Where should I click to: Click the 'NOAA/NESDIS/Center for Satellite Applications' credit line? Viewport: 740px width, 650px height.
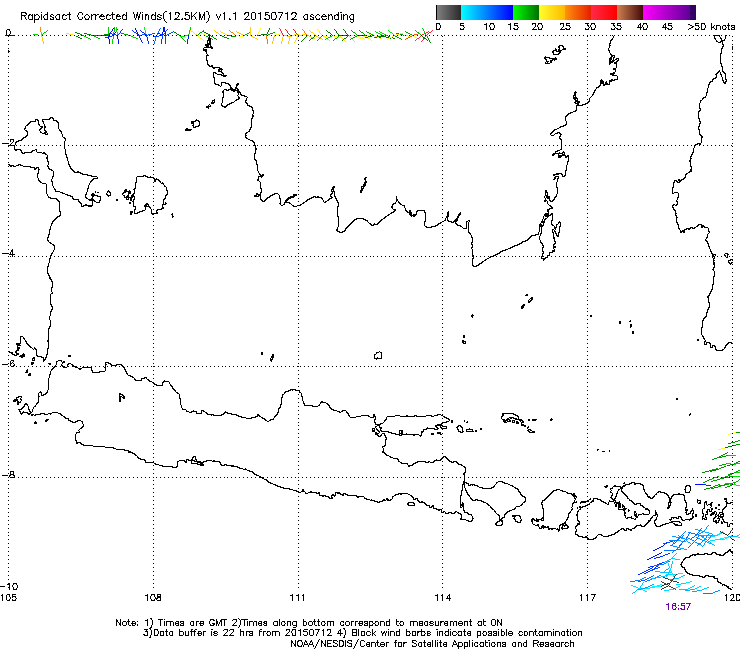(x=432, y=644)
